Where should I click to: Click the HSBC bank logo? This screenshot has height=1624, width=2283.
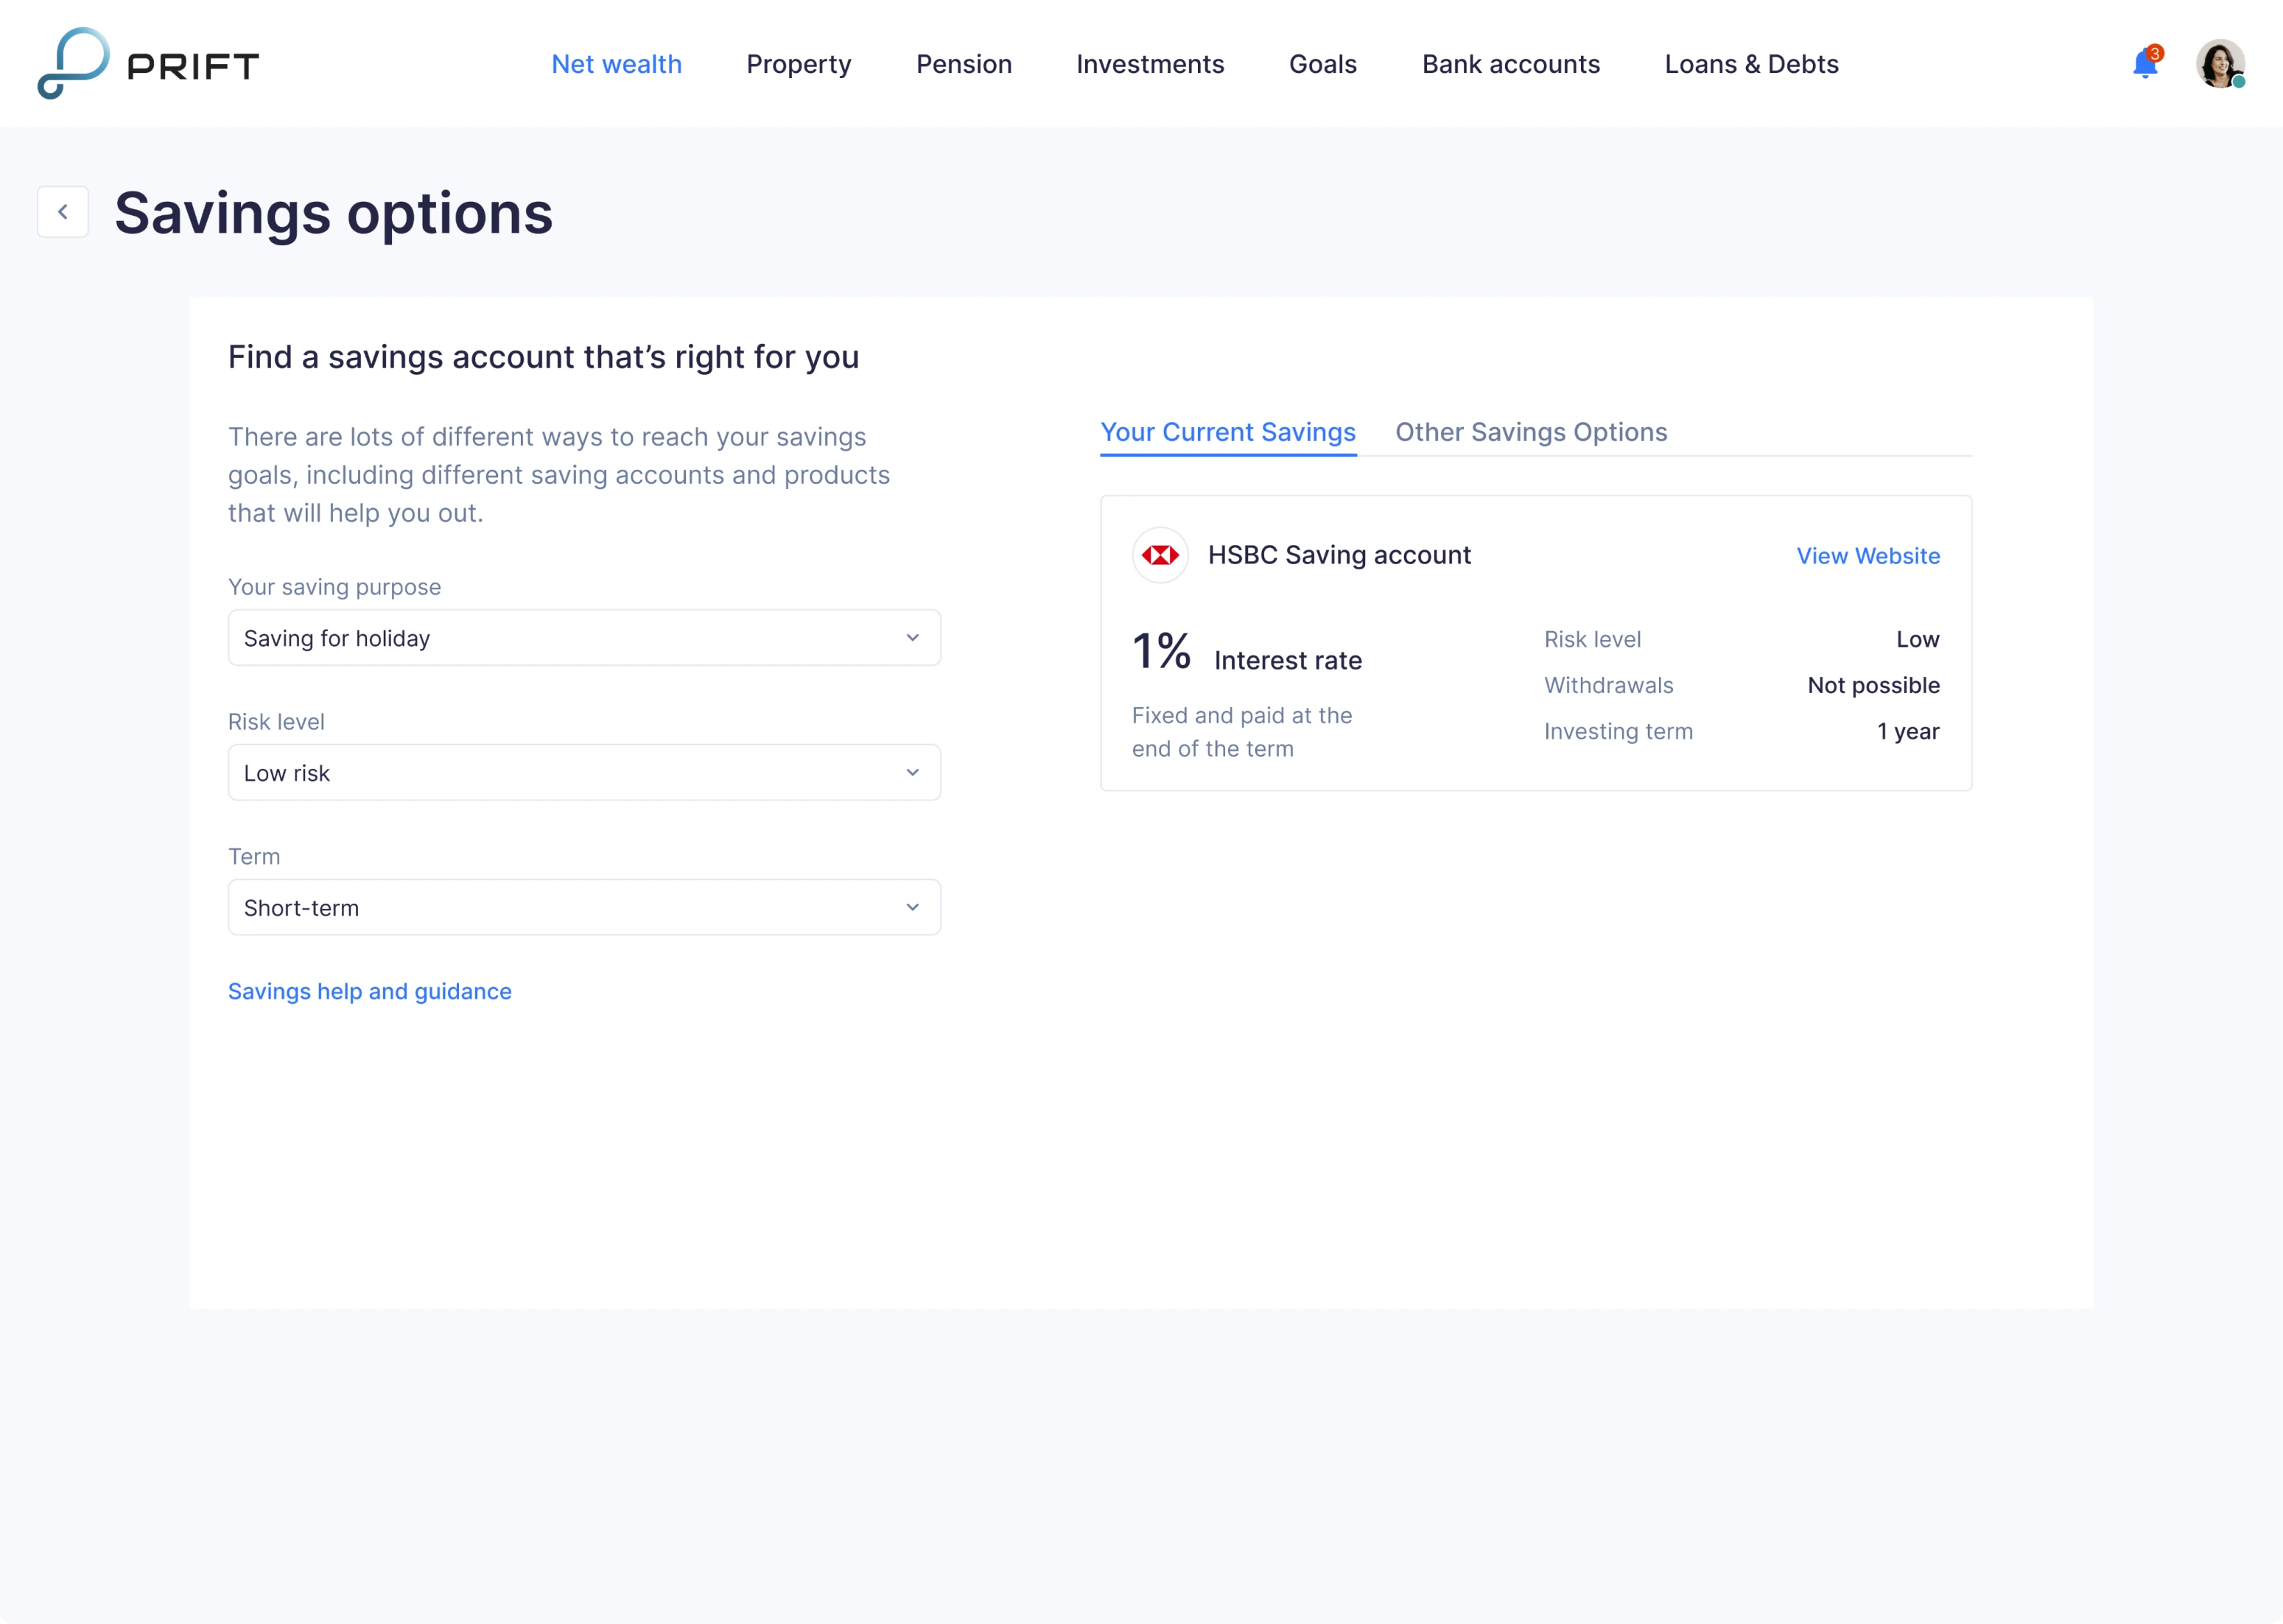point(1159,555)
